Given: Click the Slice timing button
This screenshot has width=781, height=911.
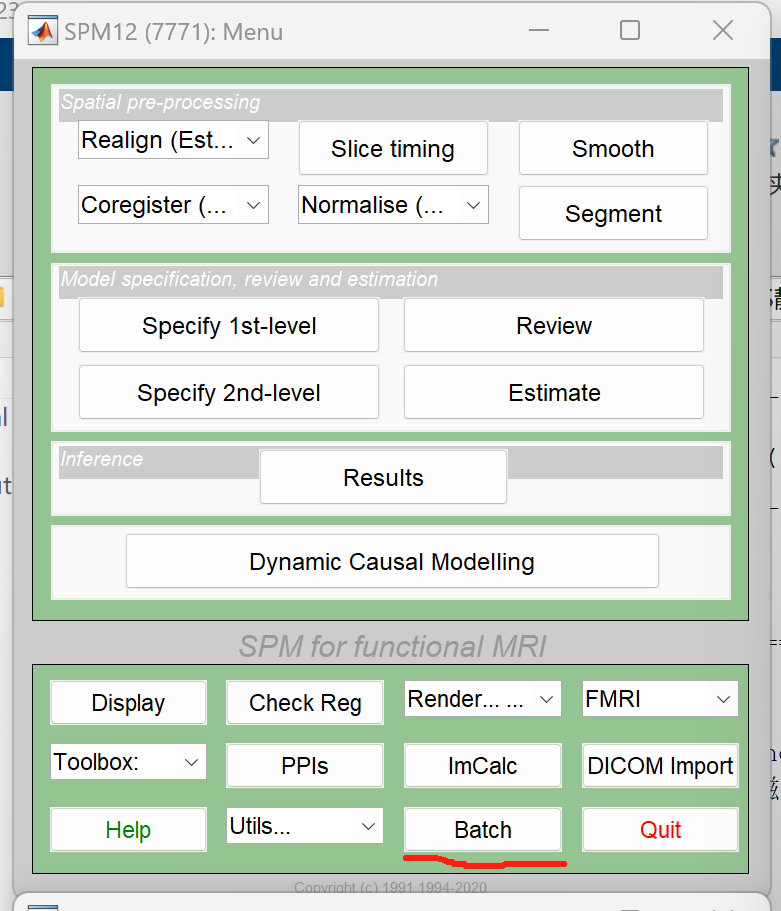Looking at the screenshot, I should click(x=393, y=148).
